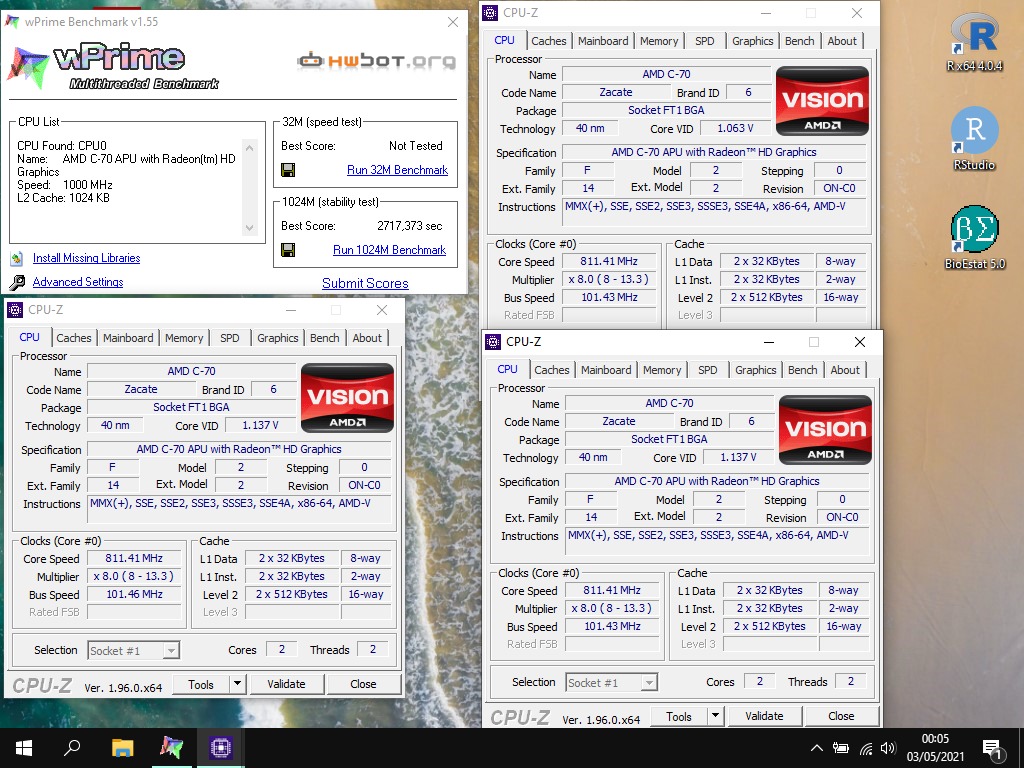
Task: Open Windows taskbar search
Action: pyautogui.click(x=72, y=748)
